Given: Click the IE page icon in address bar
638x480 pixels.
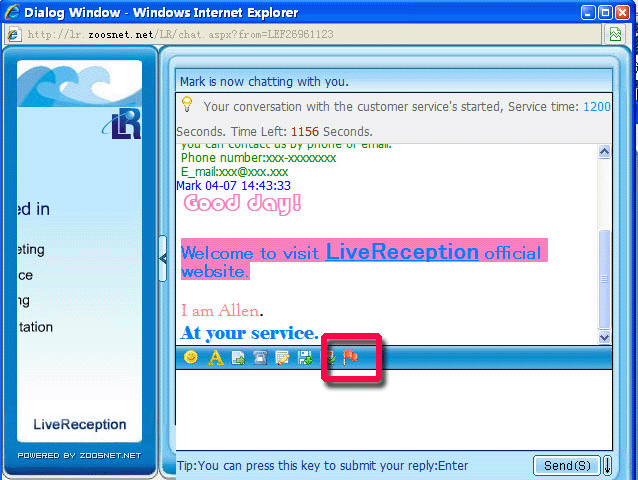Looking at the screenshot, I should [13, 35].
